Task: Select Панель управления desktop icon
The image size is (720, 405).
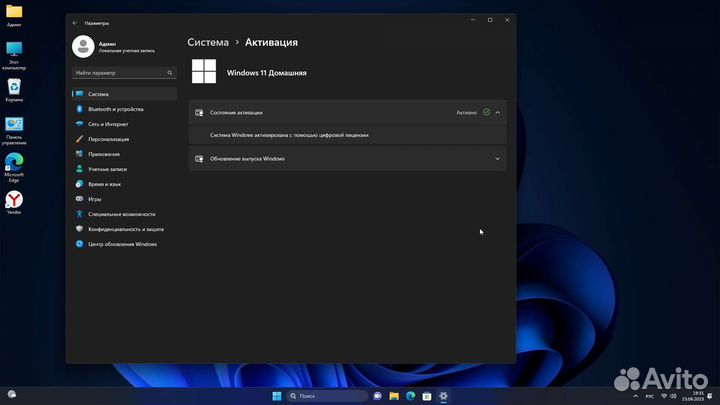Action: coord(14,131)
